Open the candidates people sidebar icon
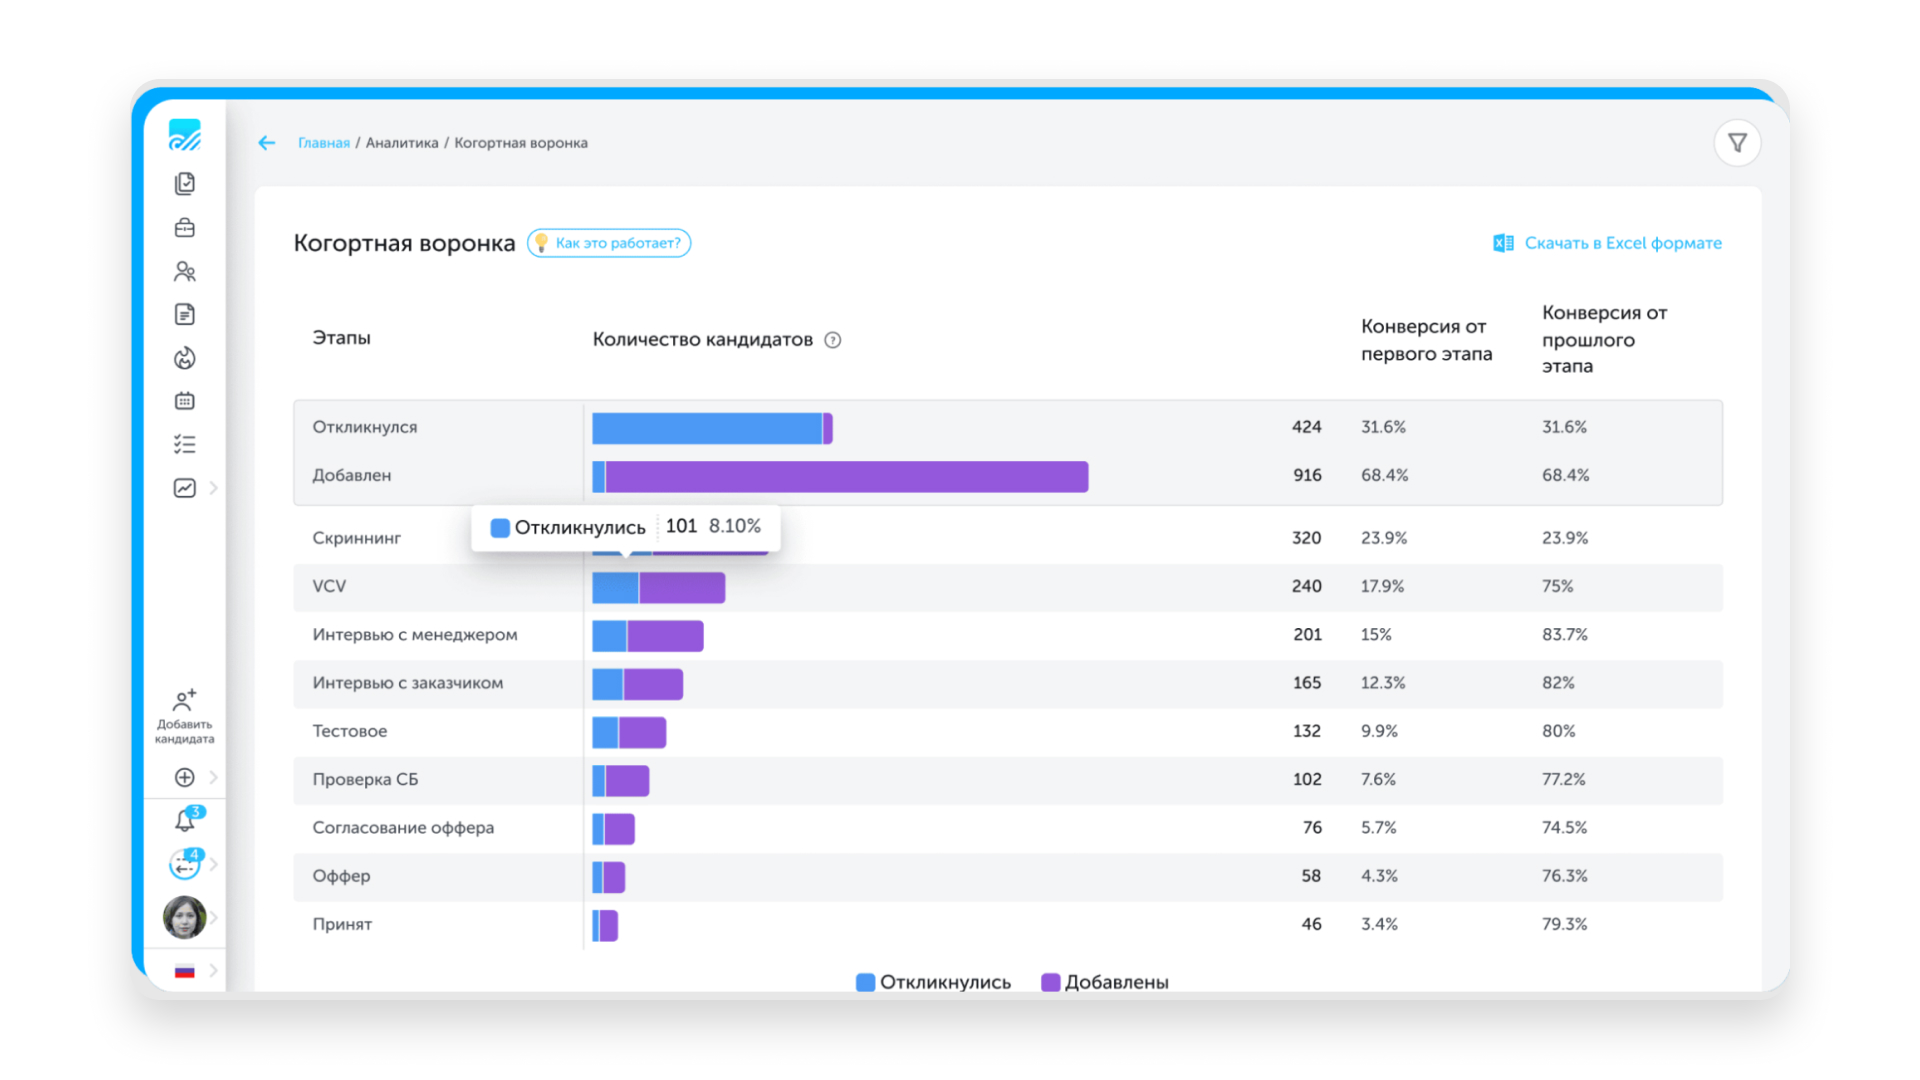Image resolution: width=1920 pixels, height=1080 pixels. coord(185,271)
